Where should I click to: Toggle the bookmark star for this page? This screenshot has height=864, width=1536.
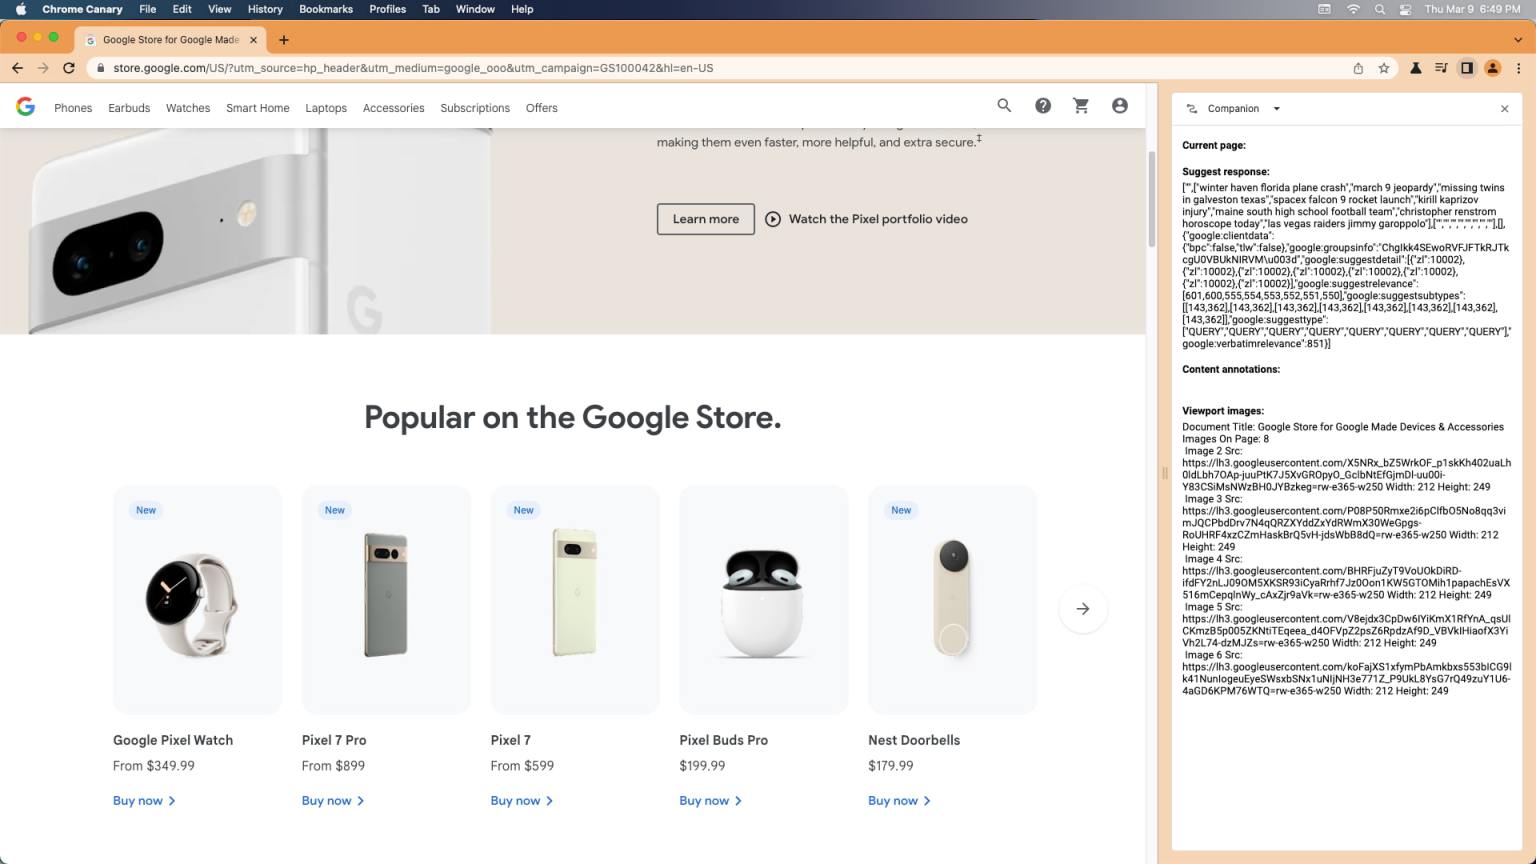pyautogui.click(x=1385, y=68)
